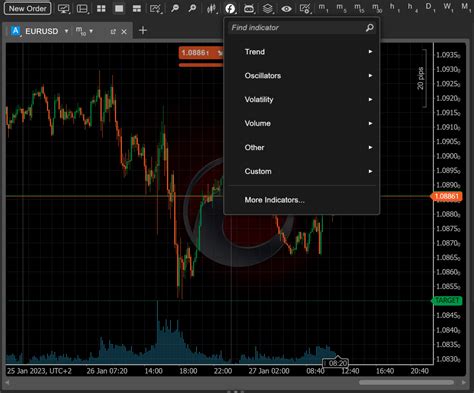
Task: Click the 20 pips scale indicator
Action: click(421, 78)
